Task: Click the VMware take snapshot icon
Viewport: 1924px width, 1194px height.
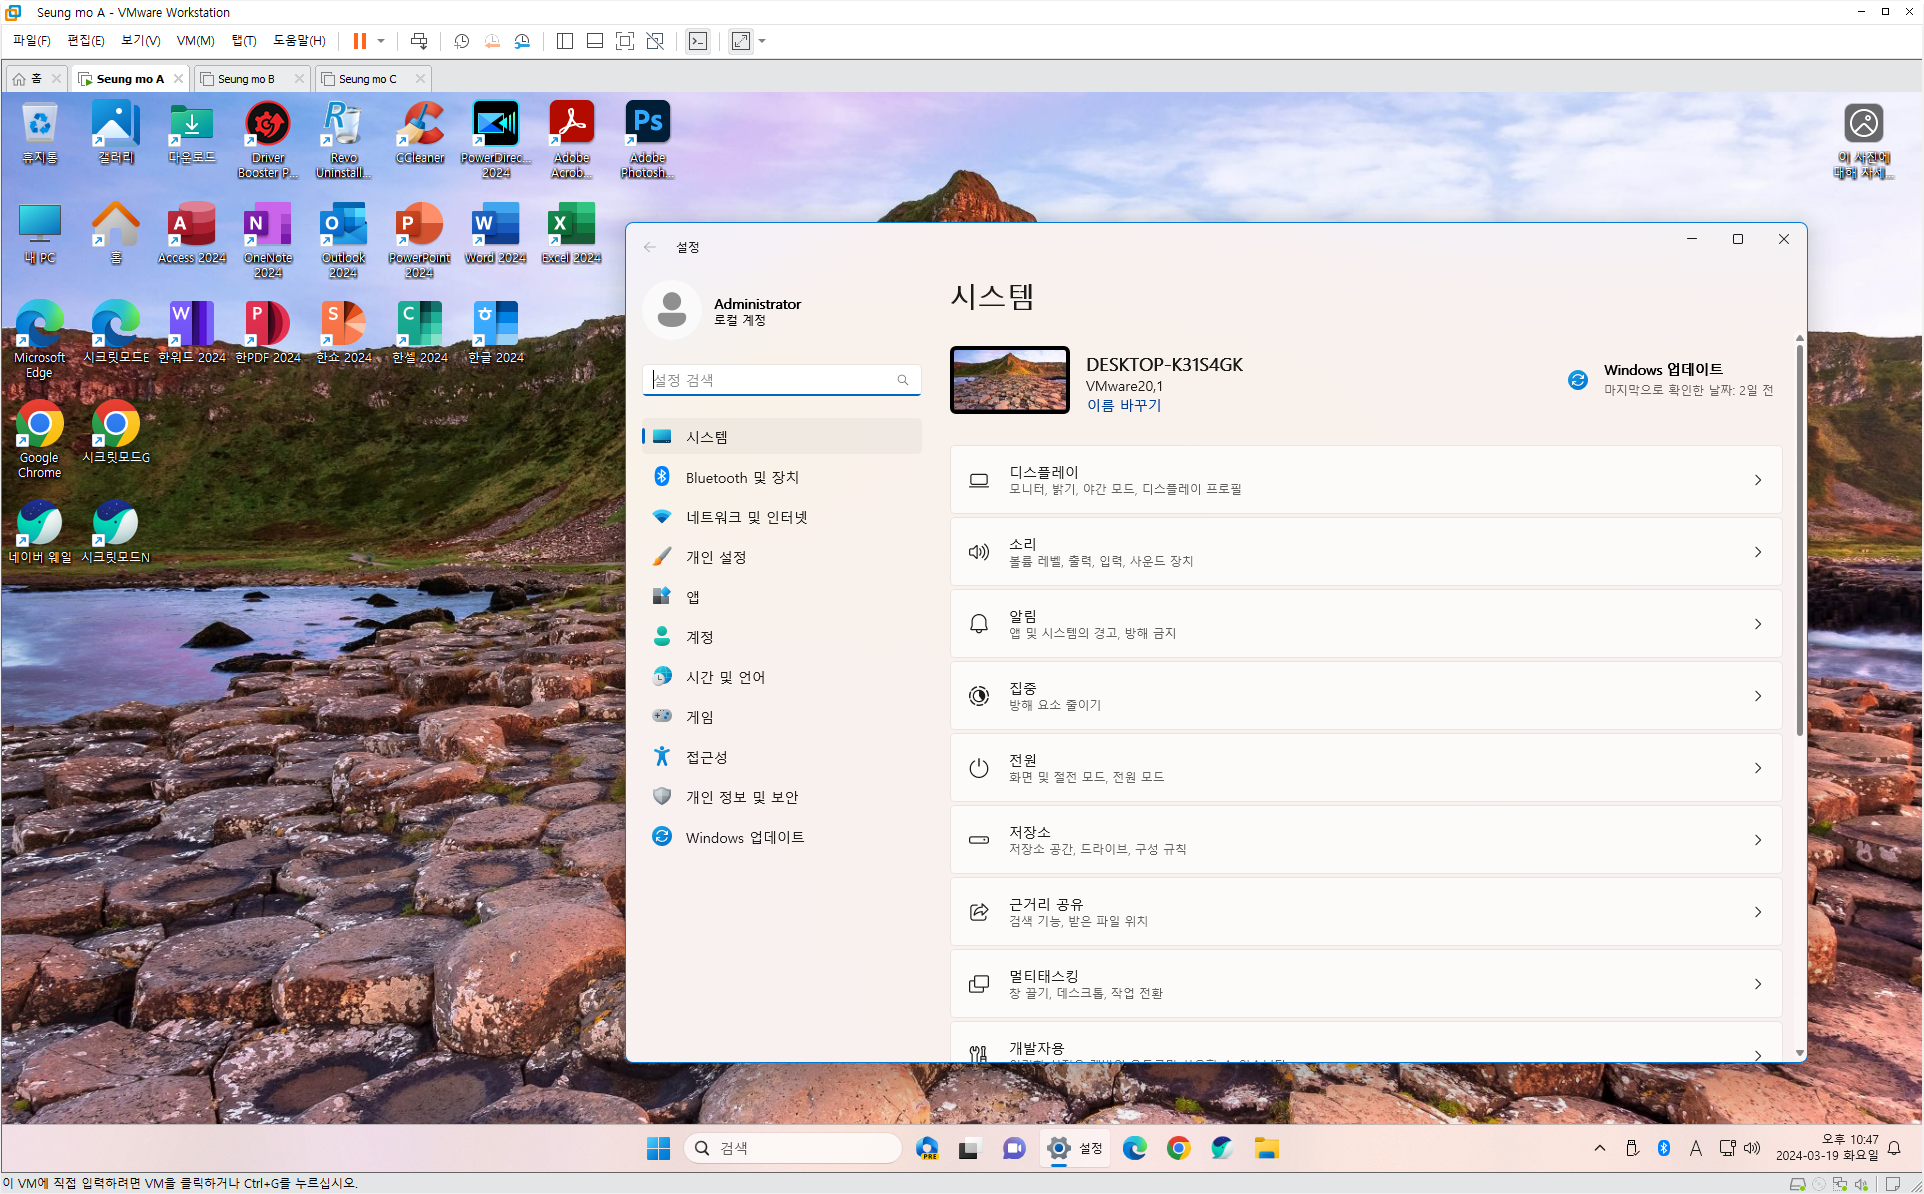Action: click(x=461, y=41)
